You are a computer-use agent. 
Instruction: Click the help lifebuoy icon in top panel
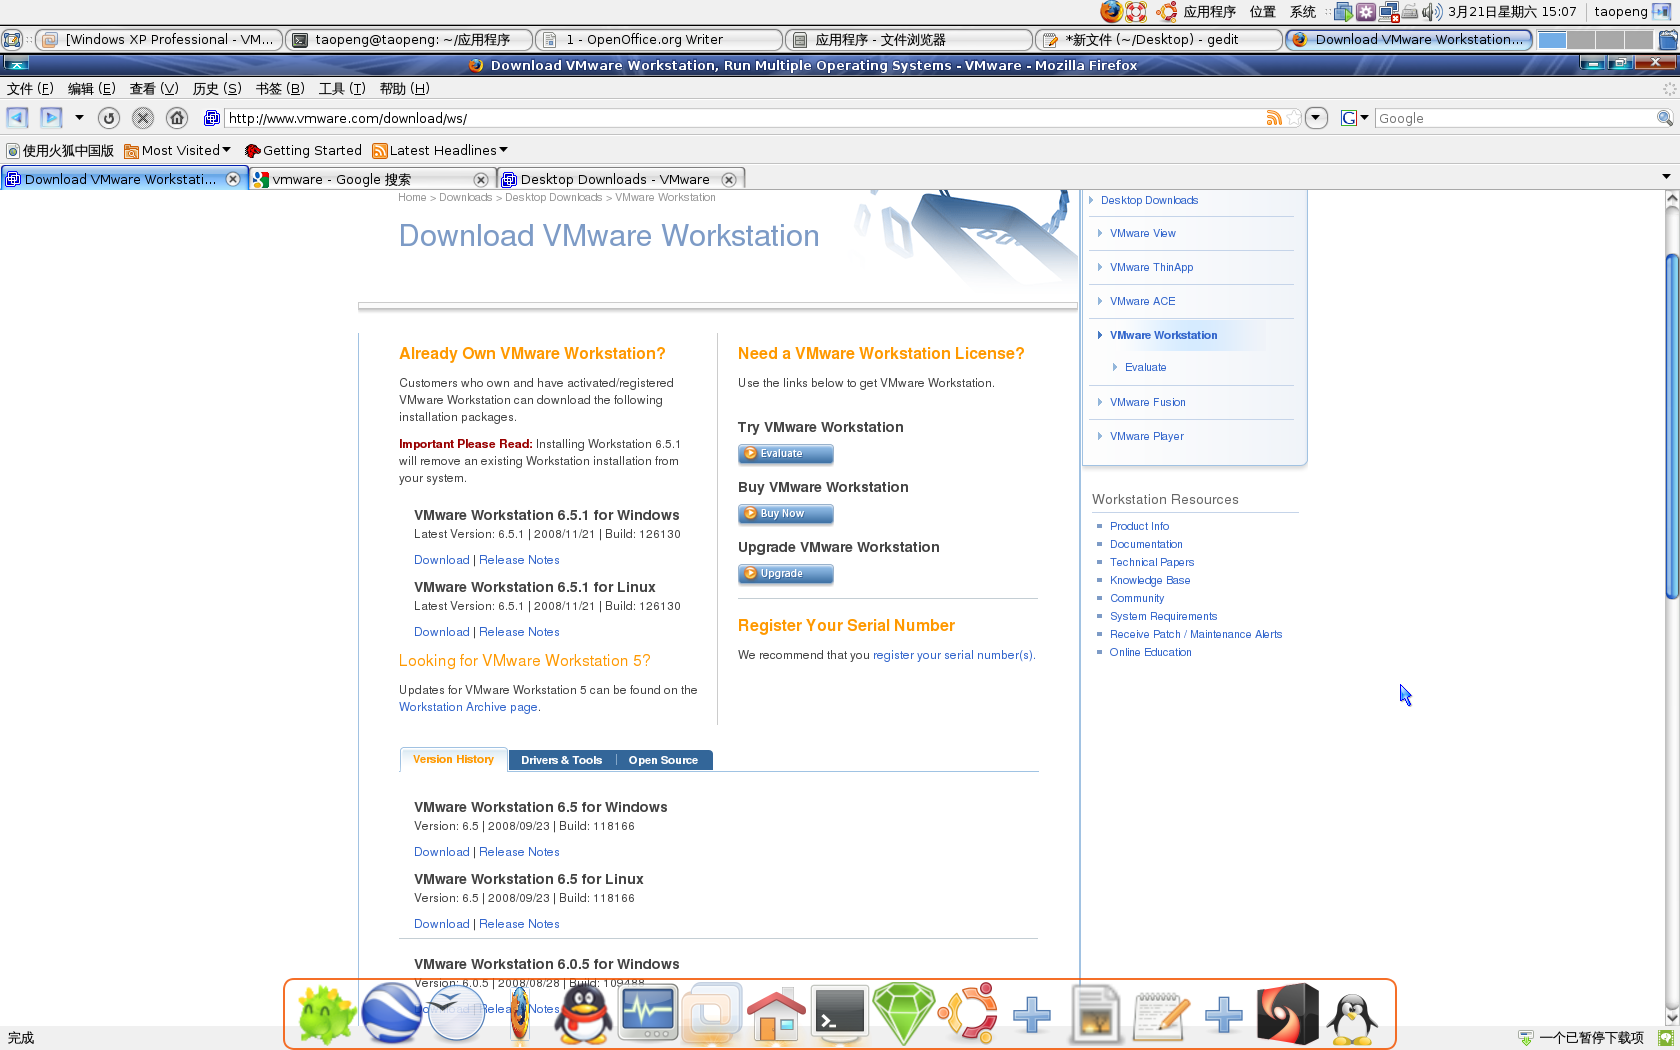(1136, 12)
